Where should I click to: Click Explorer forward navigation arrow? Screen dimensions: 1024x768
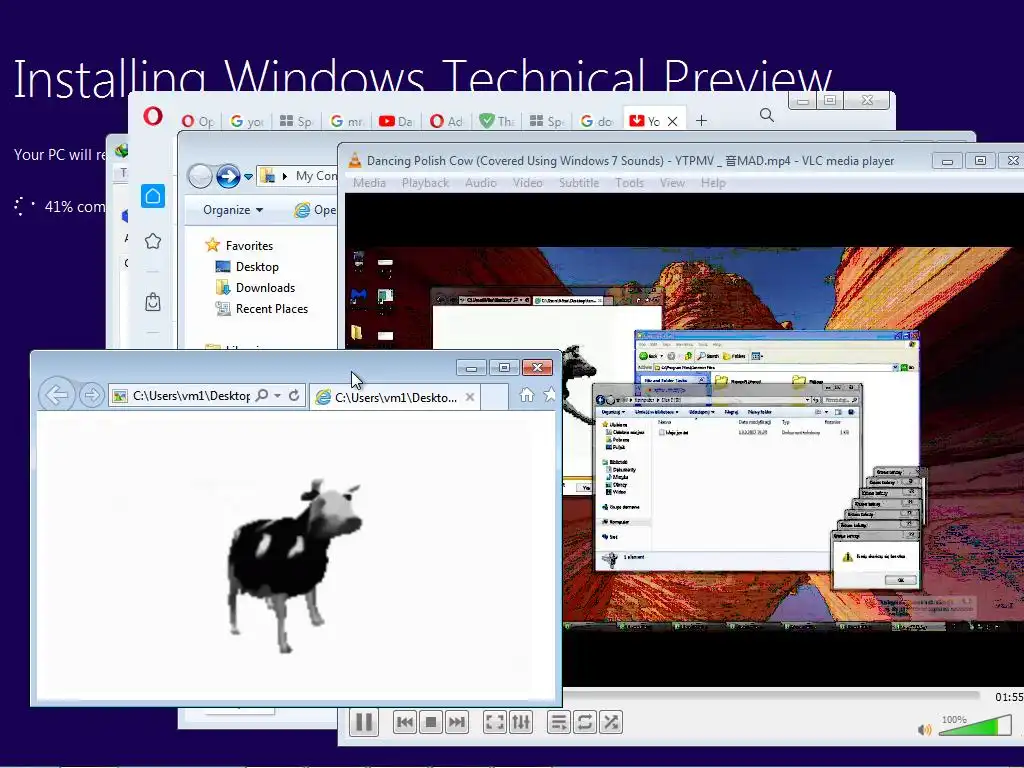tap(228, 176)
